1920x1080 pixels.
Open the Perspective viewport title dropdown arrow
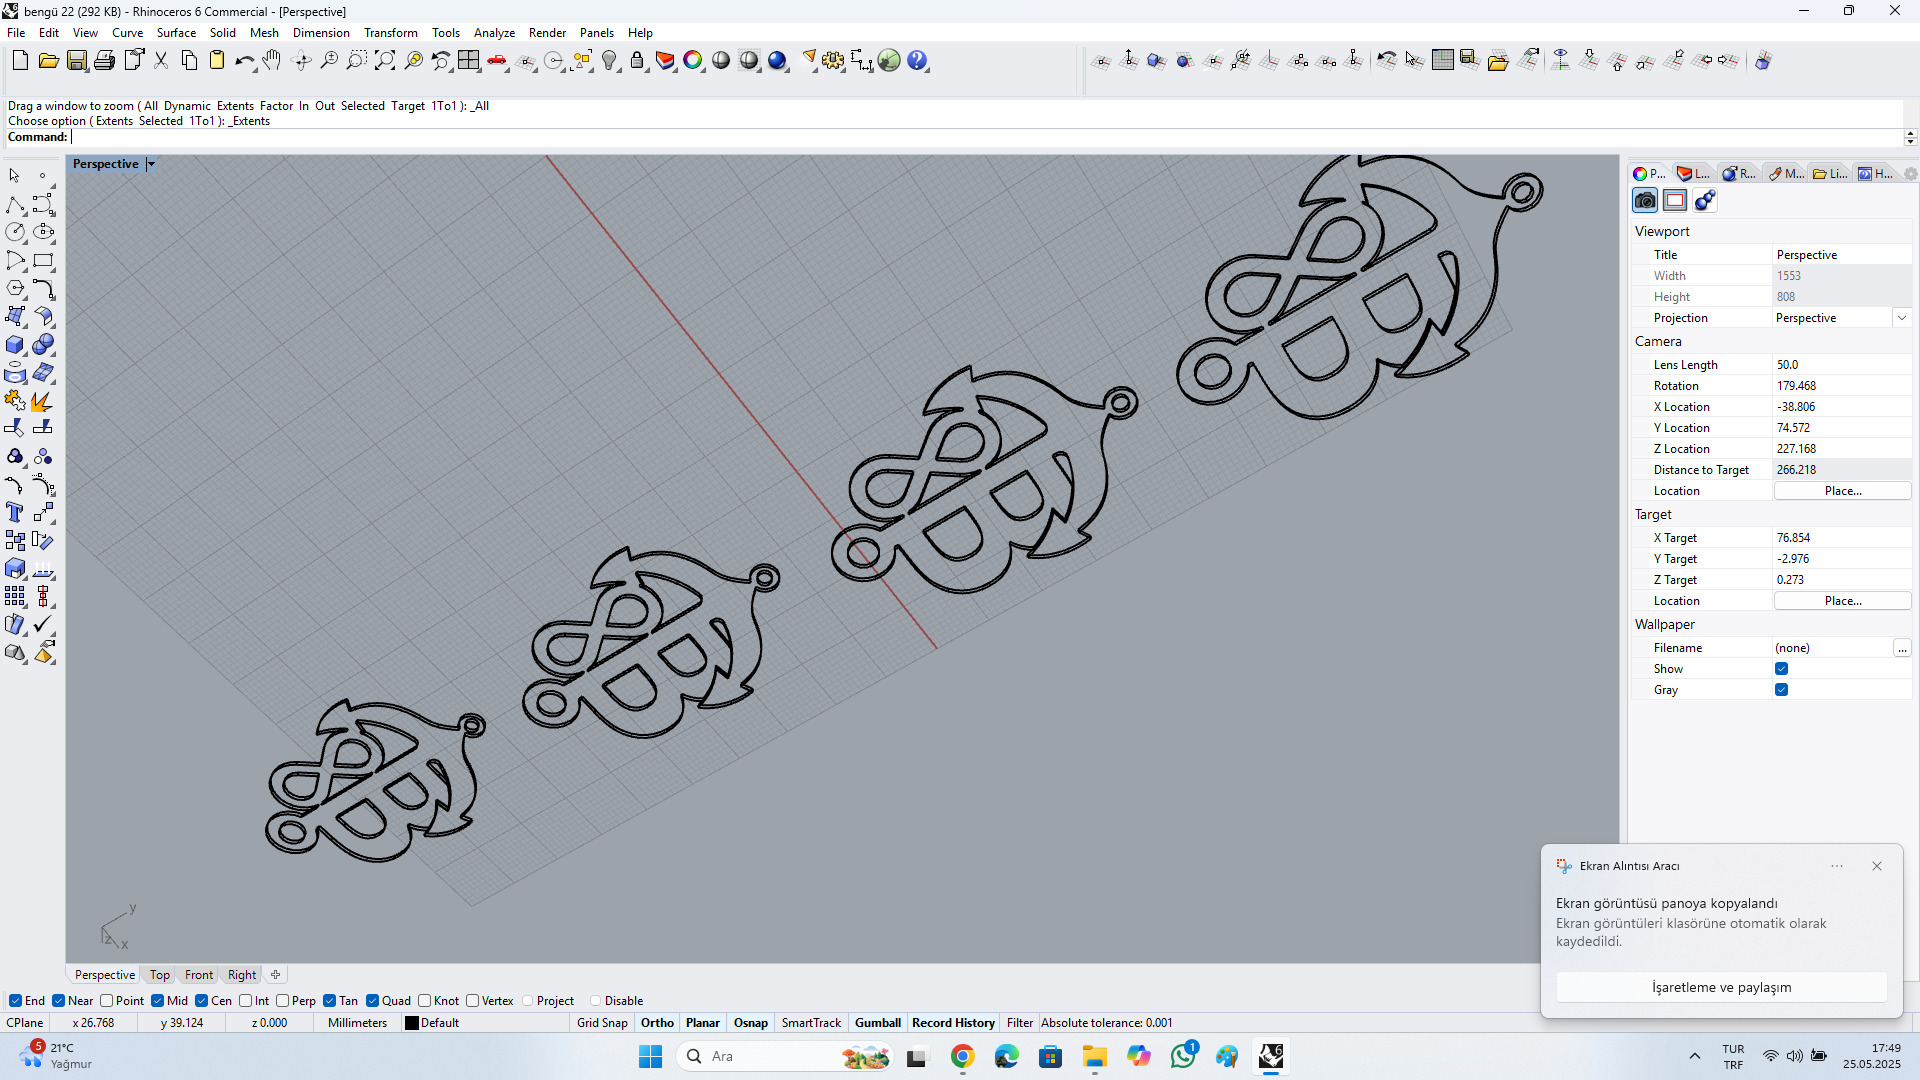tap(151, 164)
